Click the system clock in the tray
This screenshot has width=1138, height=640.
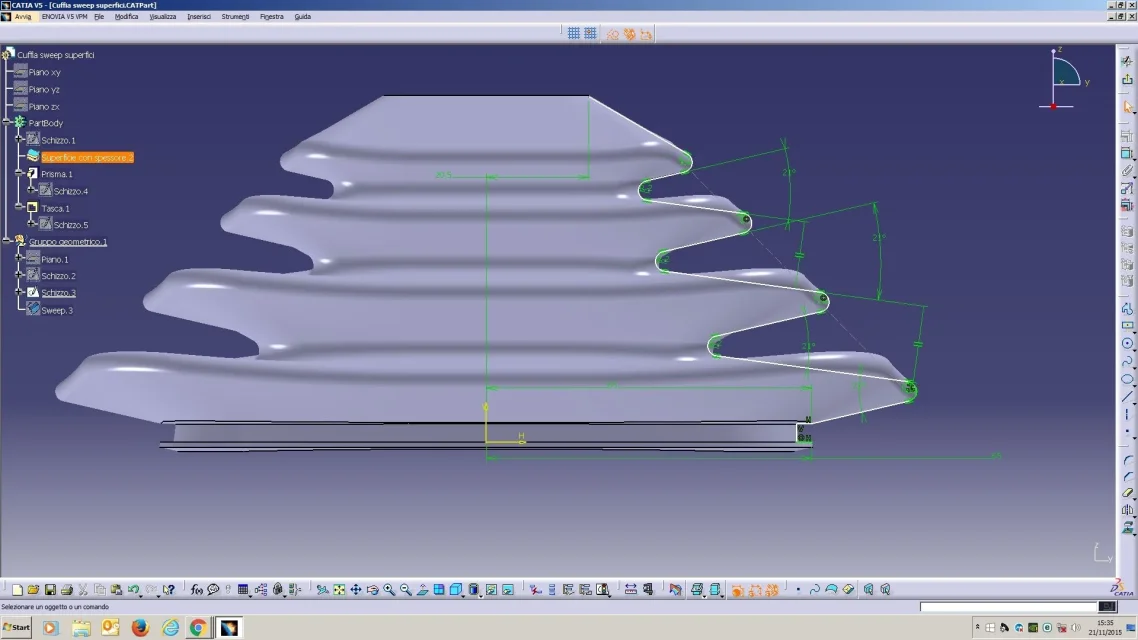pos(1105,628)
